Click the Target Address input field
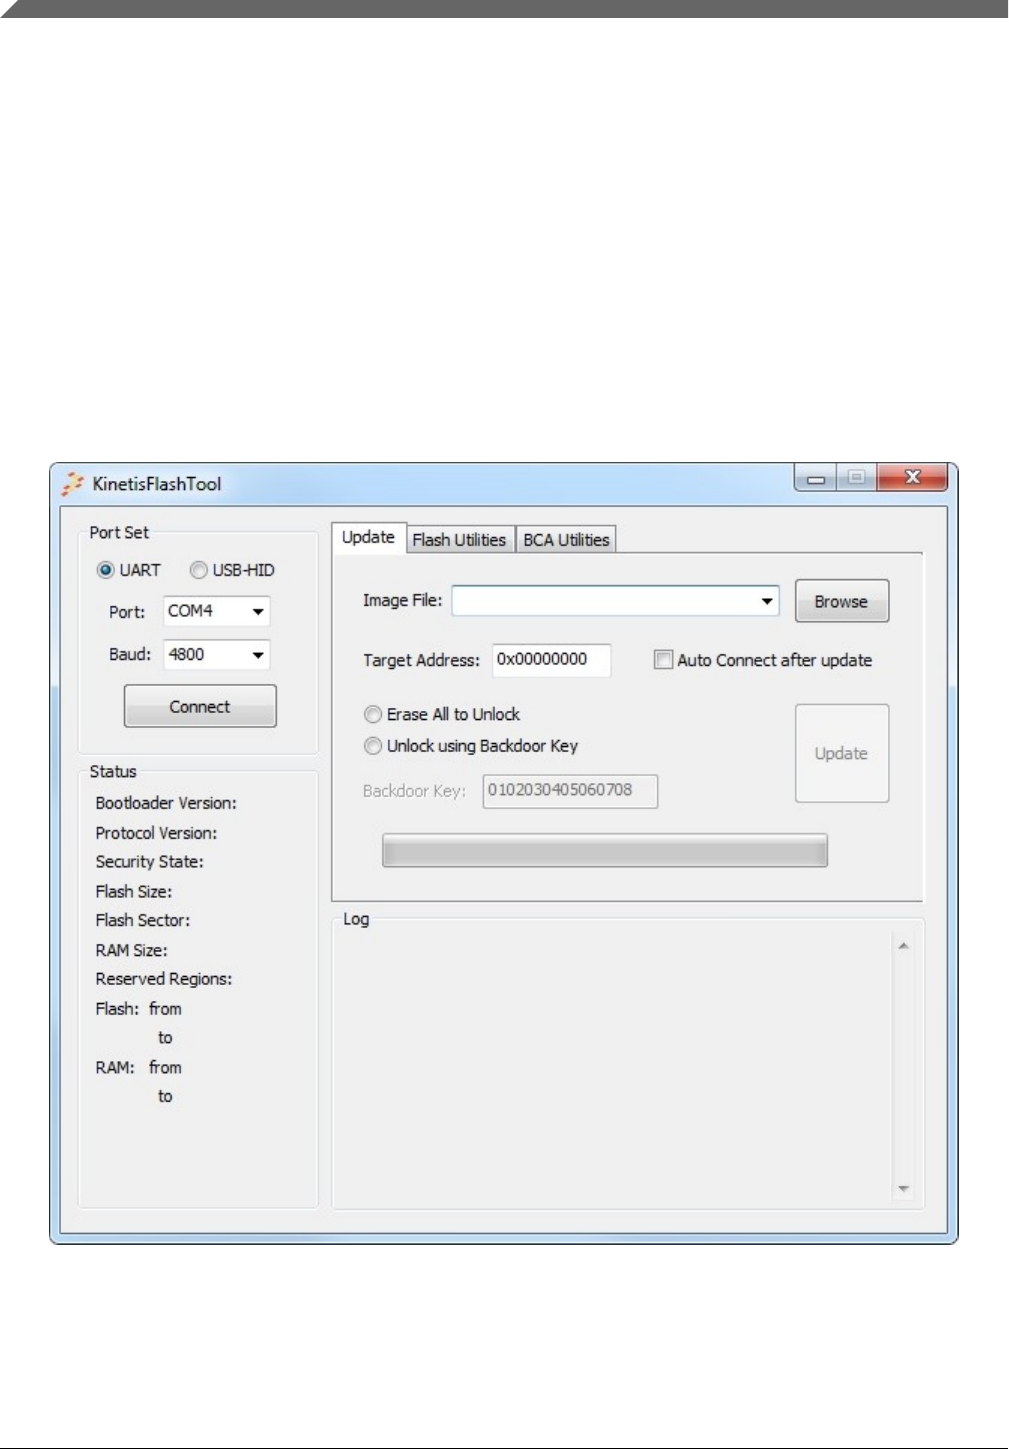Screen dimensions: 1009x1449 point(551,660)
